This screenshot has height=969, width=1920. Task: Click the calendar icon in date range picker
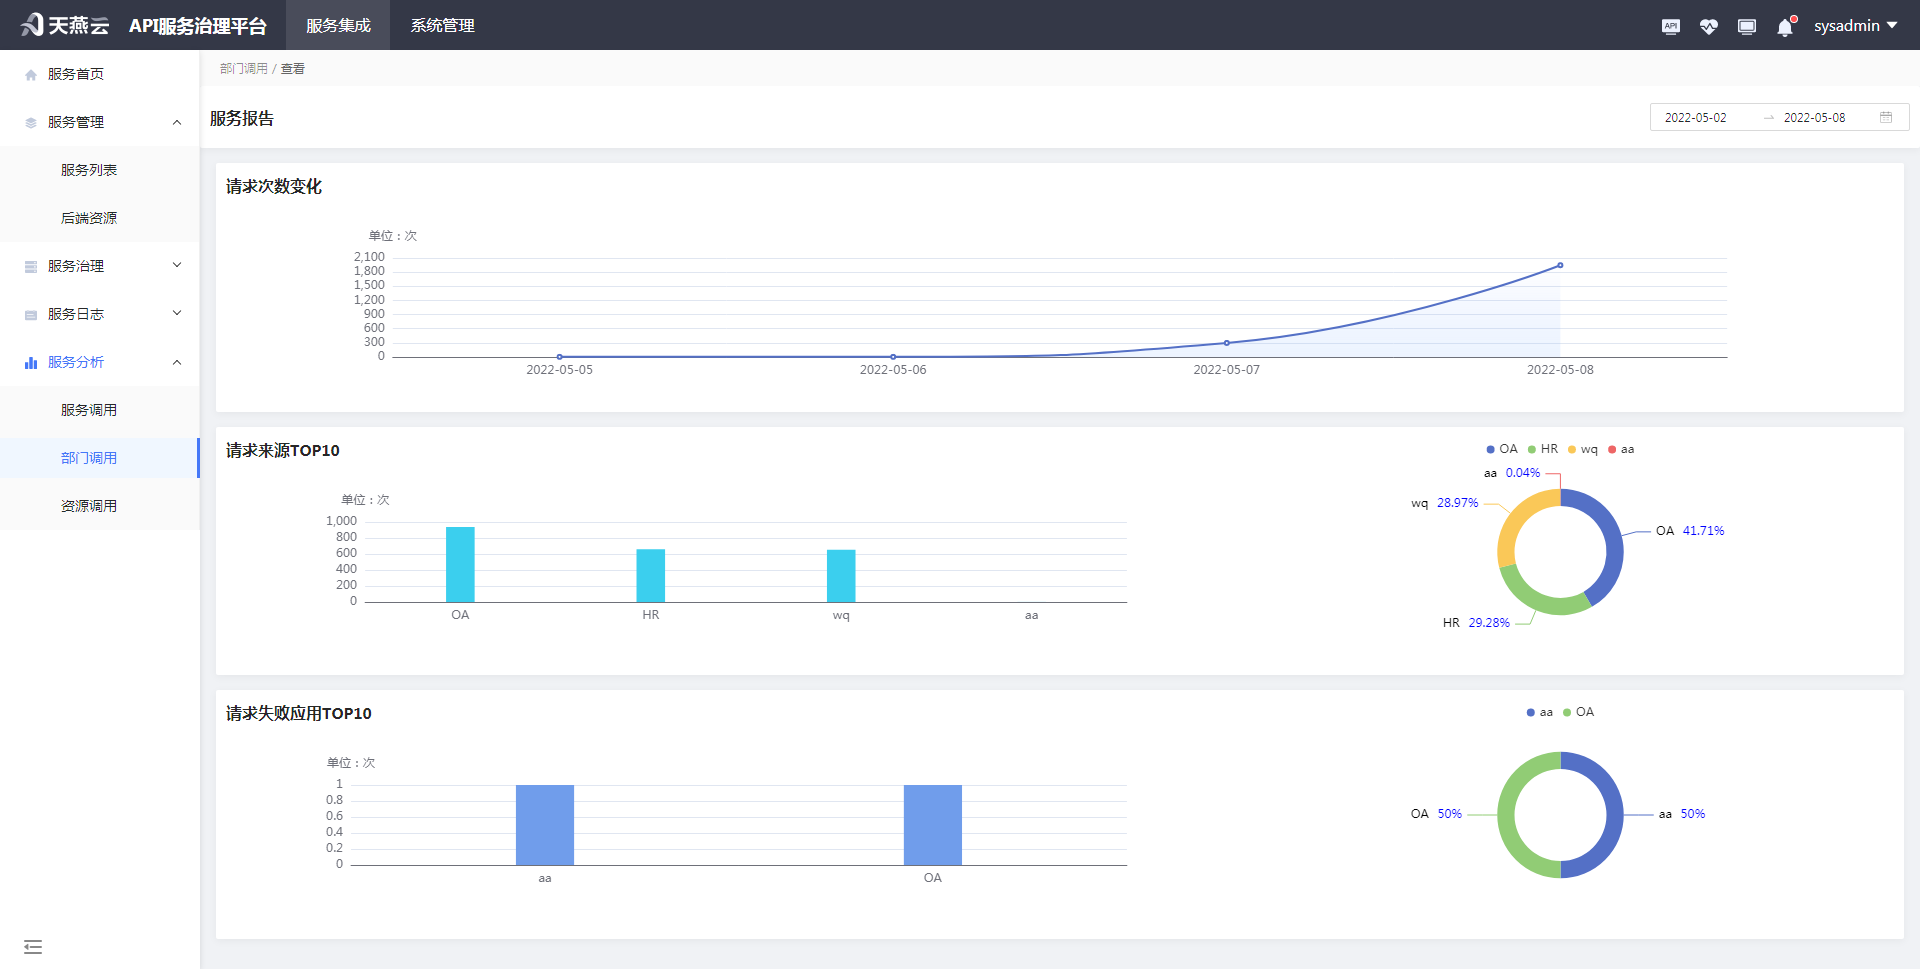coord(1886,117)
